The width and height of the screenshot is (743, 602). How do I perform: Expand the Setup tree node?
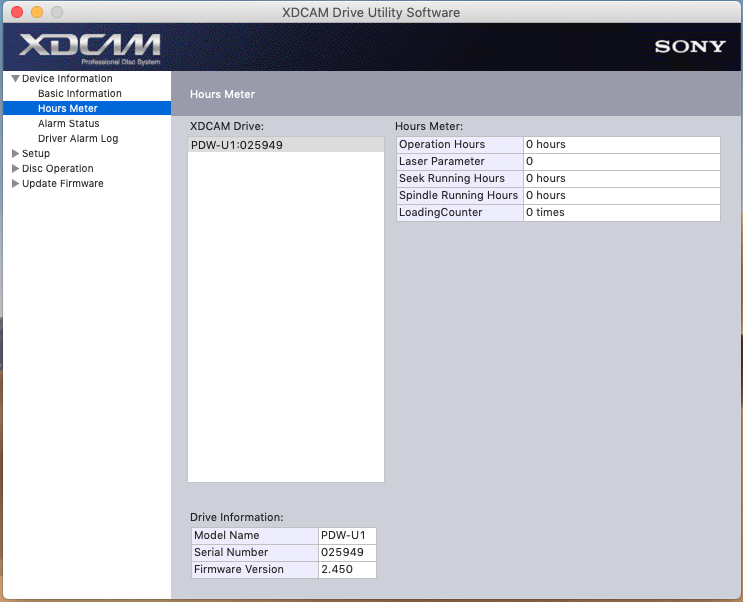[x=15, y=154]
